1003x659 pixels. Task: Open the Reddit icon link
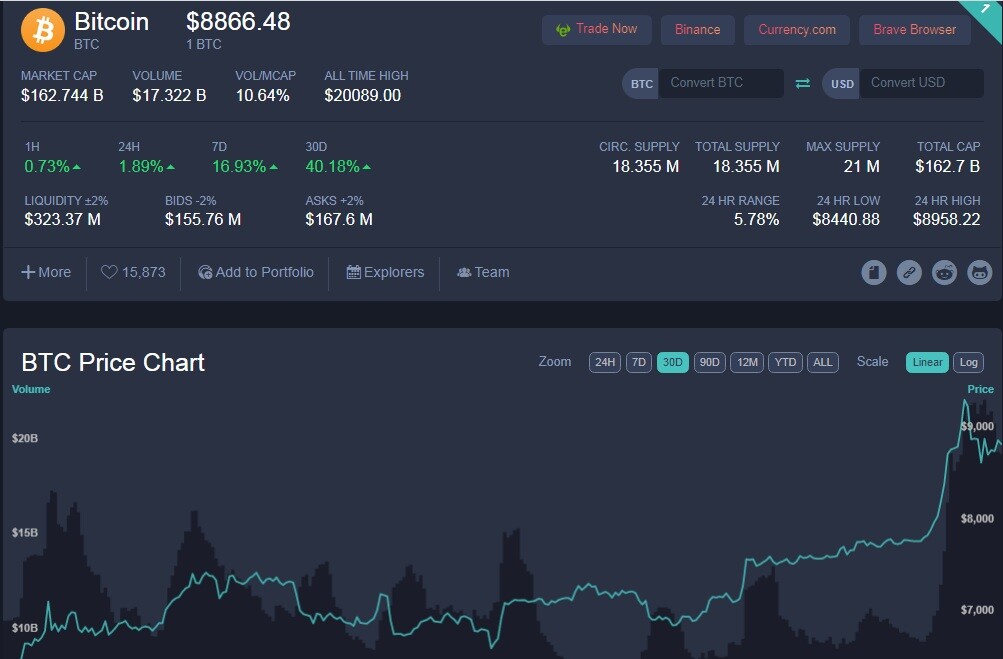pyautogui.click(x=944, y=273)
